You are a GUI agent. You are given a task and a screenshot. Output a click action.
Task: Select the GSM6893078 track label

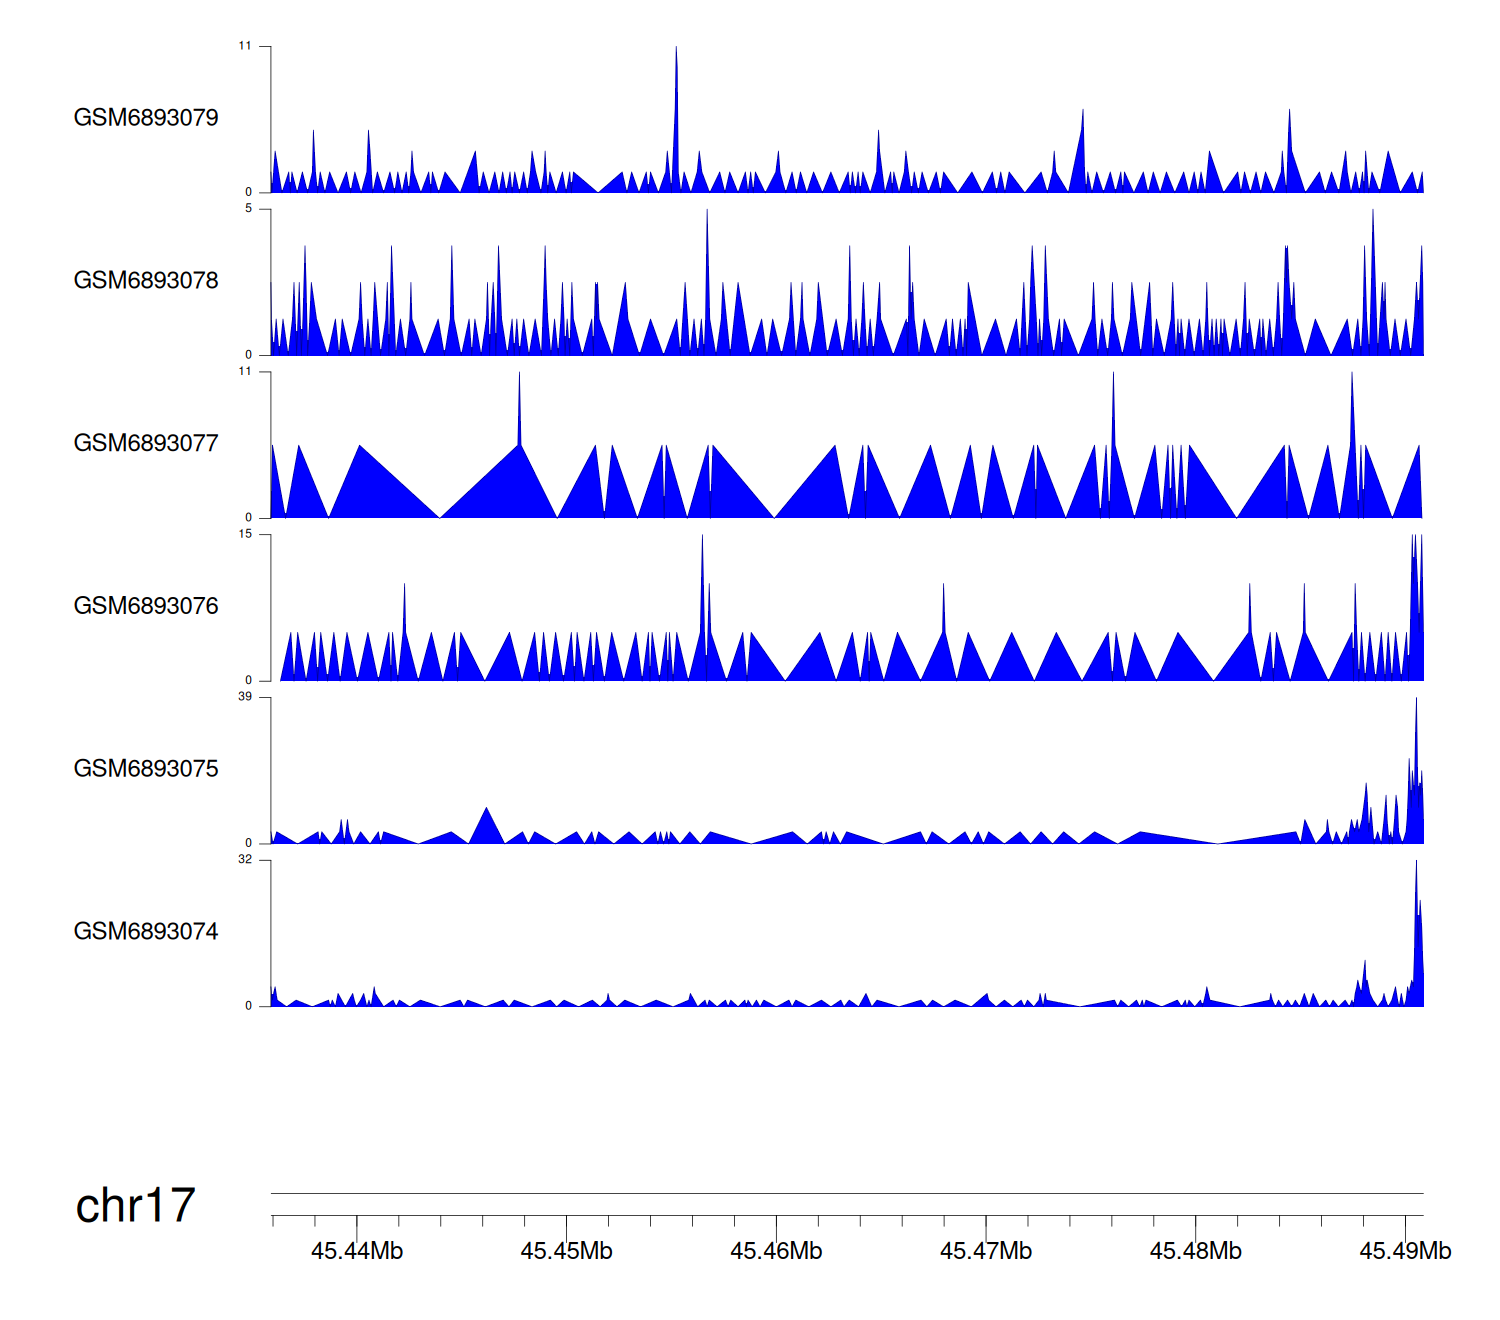[146, 281]
